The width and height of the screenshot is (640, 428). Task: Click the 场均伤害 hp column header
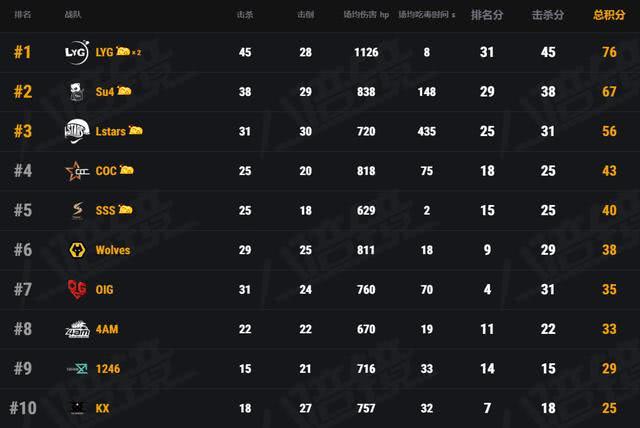coord(365,16)
